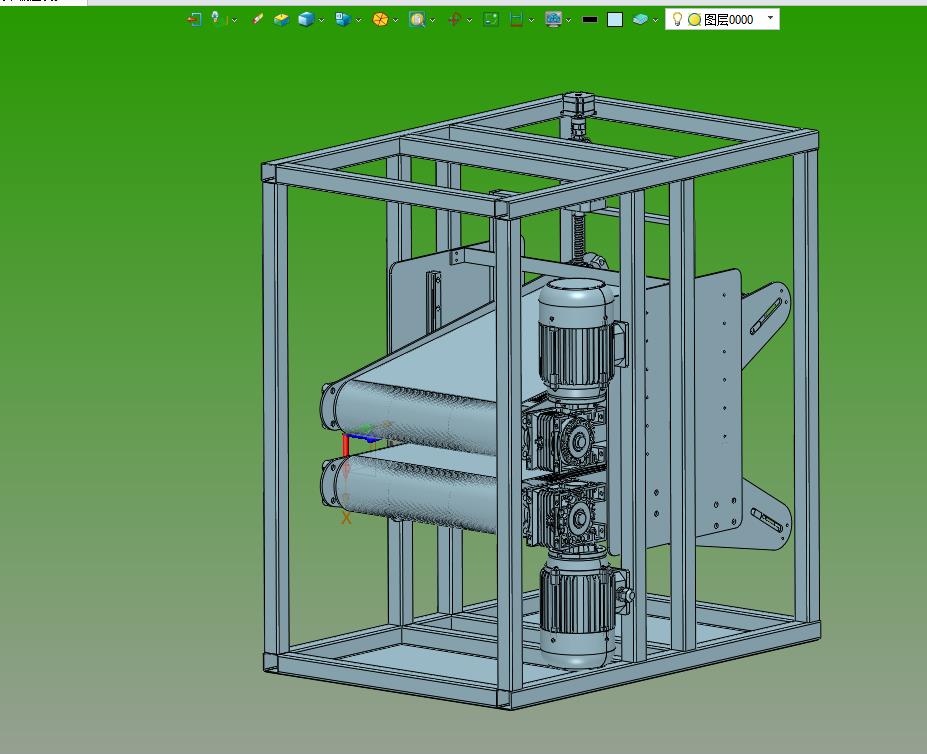Screen dimensions: 927x754
Task: Click the teal layer stack icon
Action: pos(640,20)
